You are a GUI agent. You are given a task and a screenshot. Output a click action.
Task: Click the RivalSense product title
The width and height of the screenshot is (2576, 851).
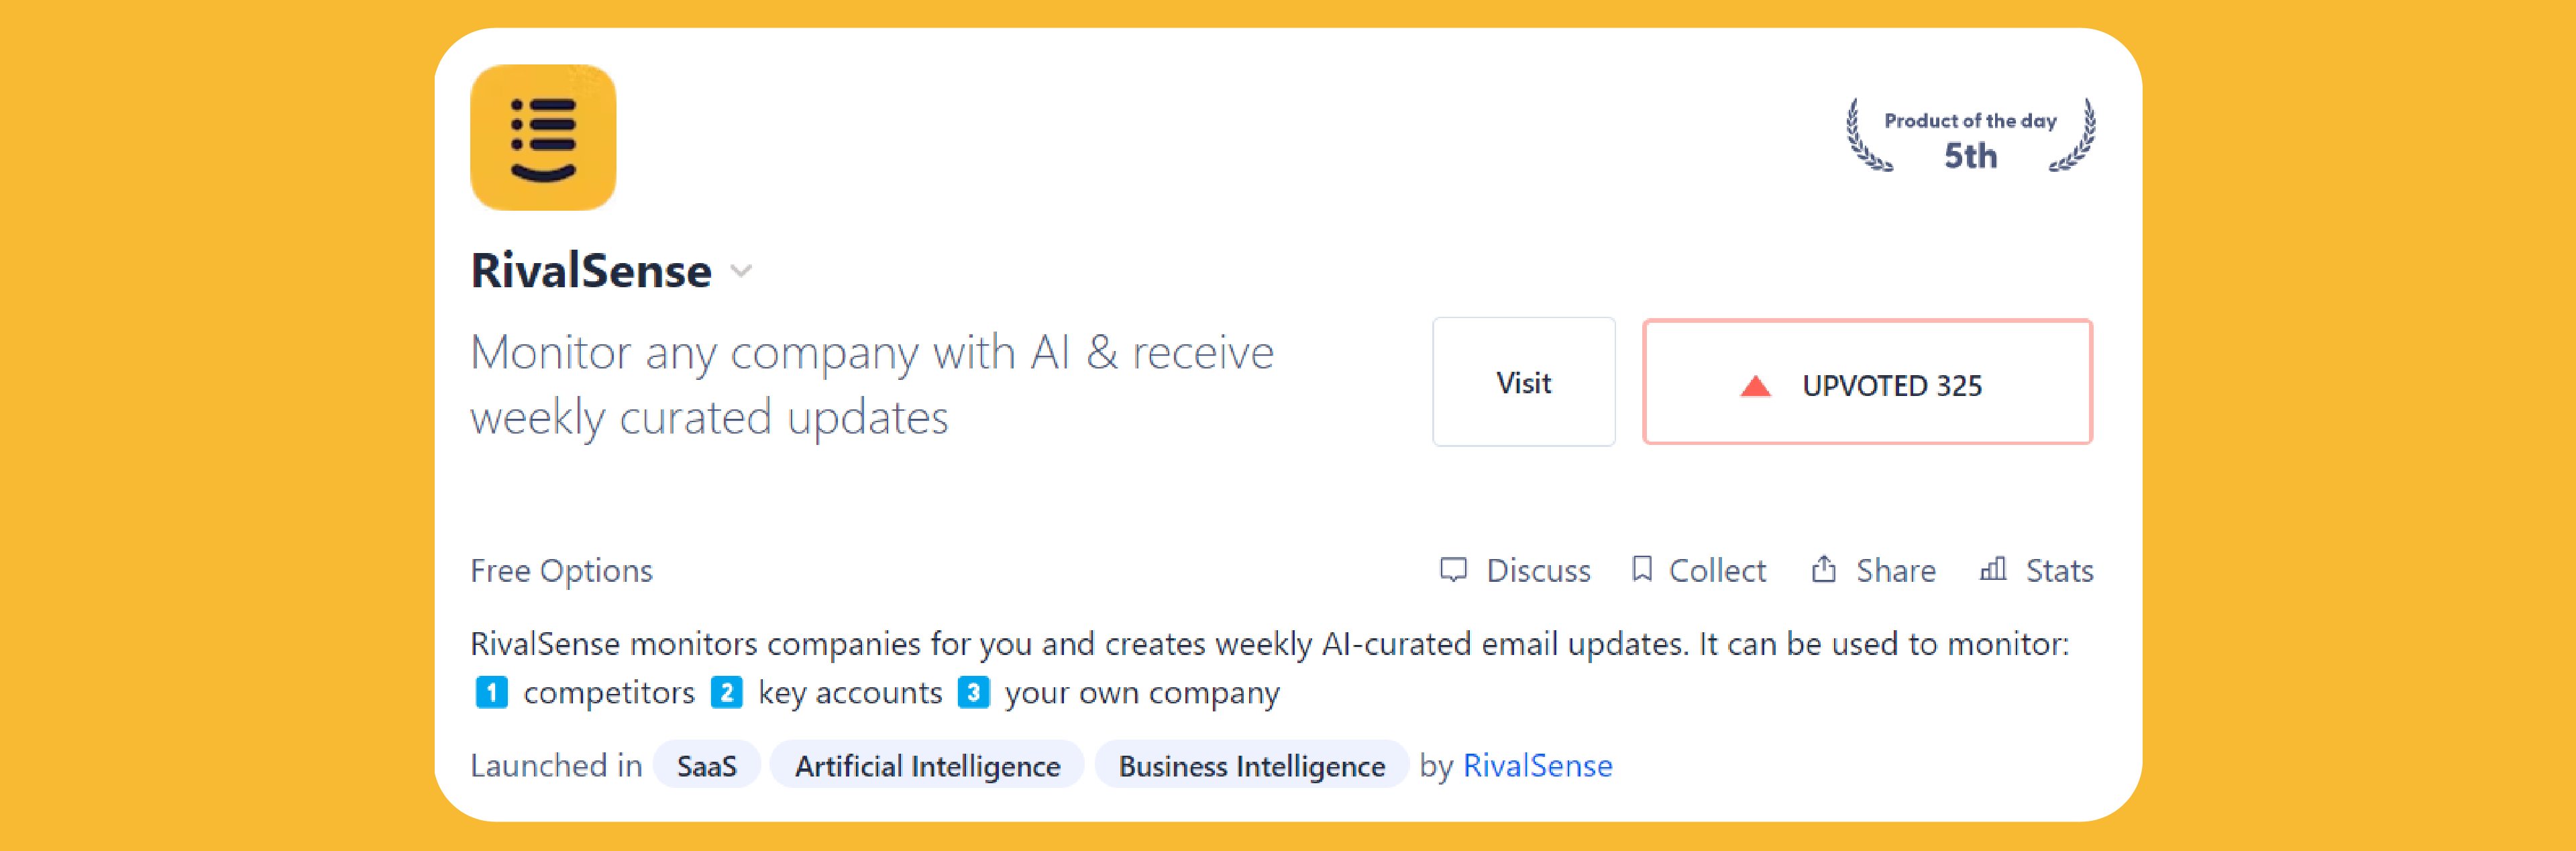point(591,271)
